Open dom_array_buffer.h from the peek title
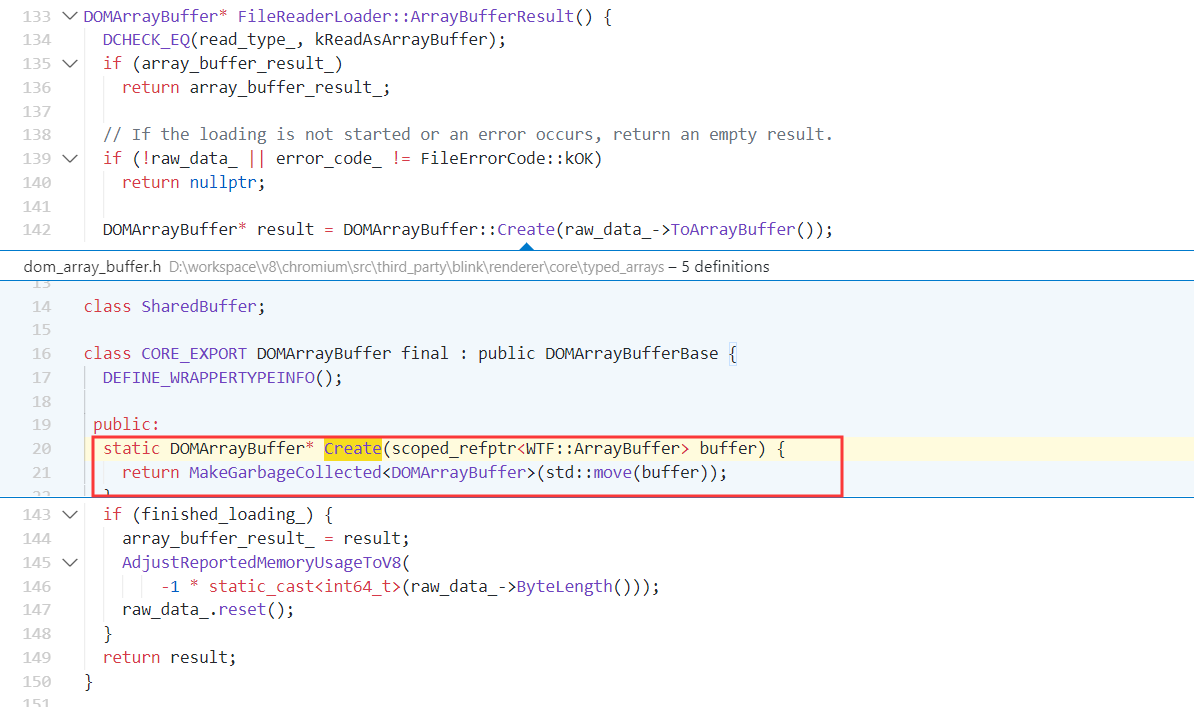Image resolution: width=1194 pixels, height=707 pixels. (x=92, y=267)
